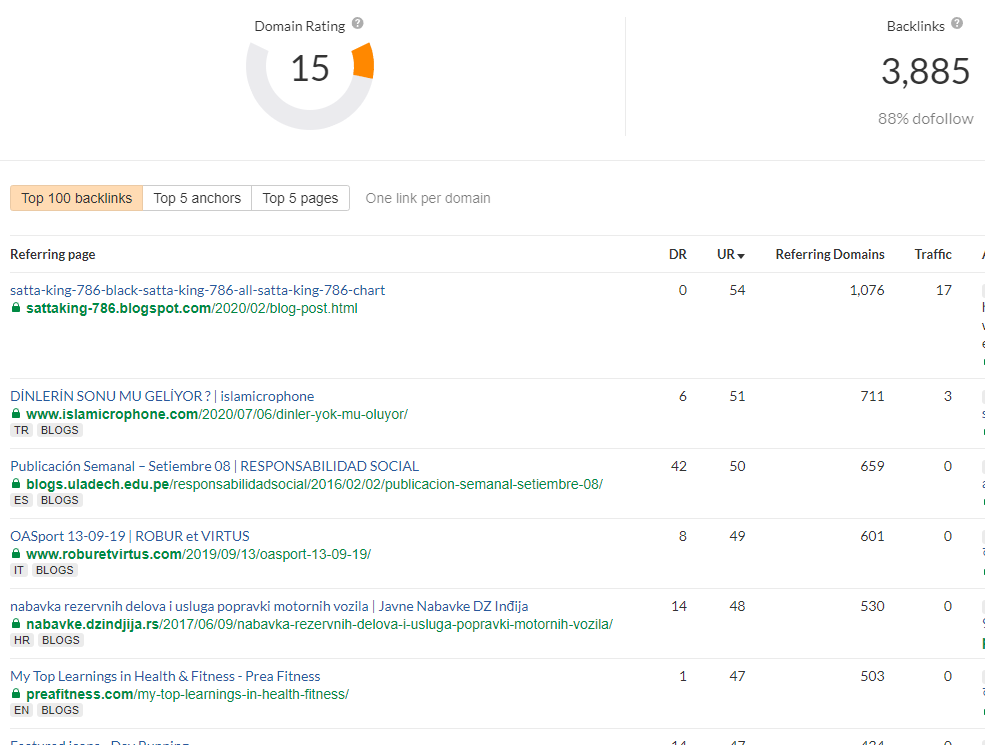Open the Publicación Semanal Setiembre 08 link

click(x=214, y=466)
